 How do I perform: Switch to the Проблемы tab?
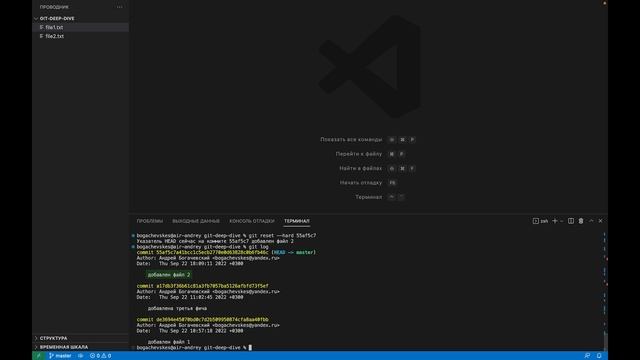(x=150, y=221)
